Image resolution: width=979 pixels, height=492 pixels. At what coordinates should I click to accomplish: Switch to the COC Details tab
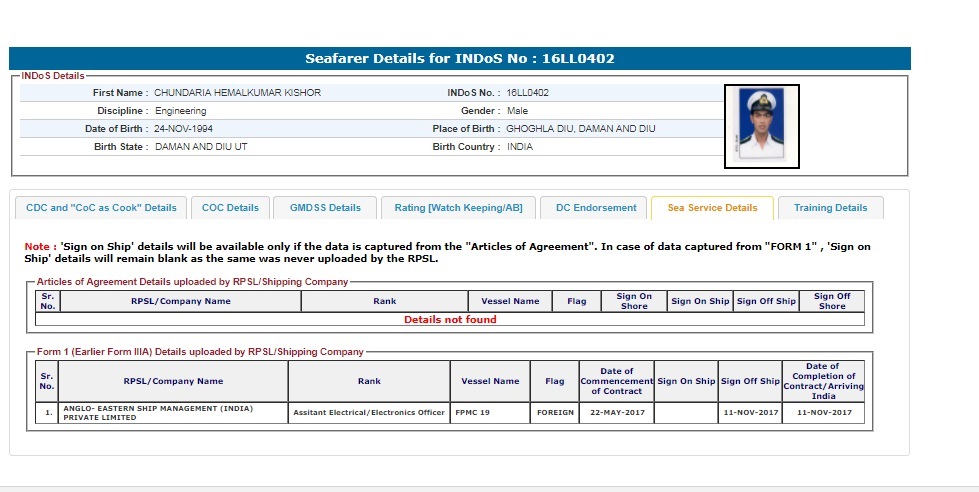coord(230,208)
